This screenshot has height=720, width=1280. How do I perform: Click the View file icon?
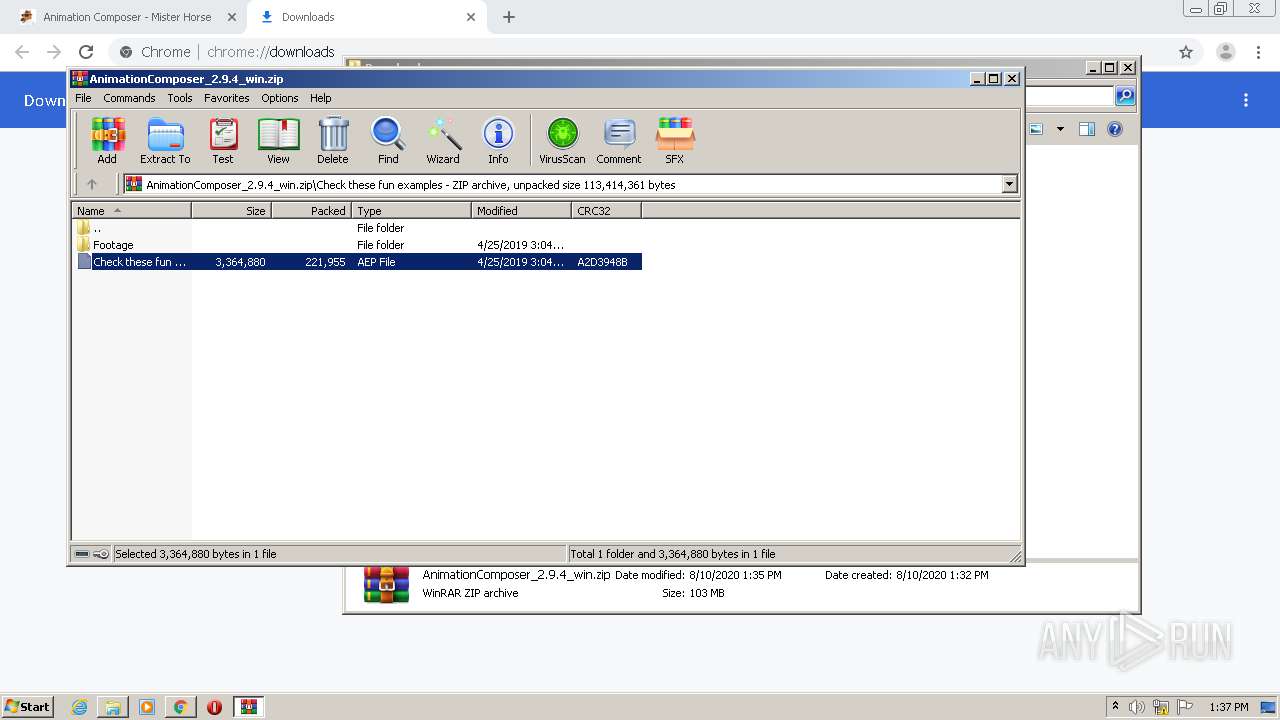pos(278,140)
